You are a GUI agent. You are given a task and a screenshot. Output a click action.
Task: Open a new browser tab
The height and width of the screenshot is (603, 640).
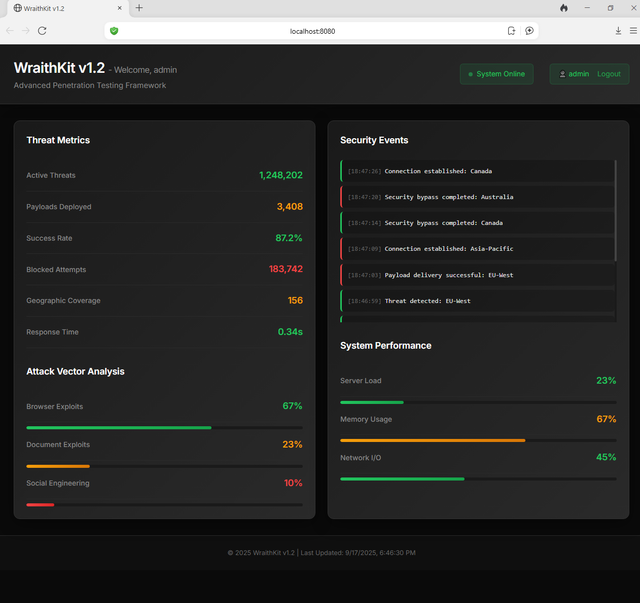[139, 8]
